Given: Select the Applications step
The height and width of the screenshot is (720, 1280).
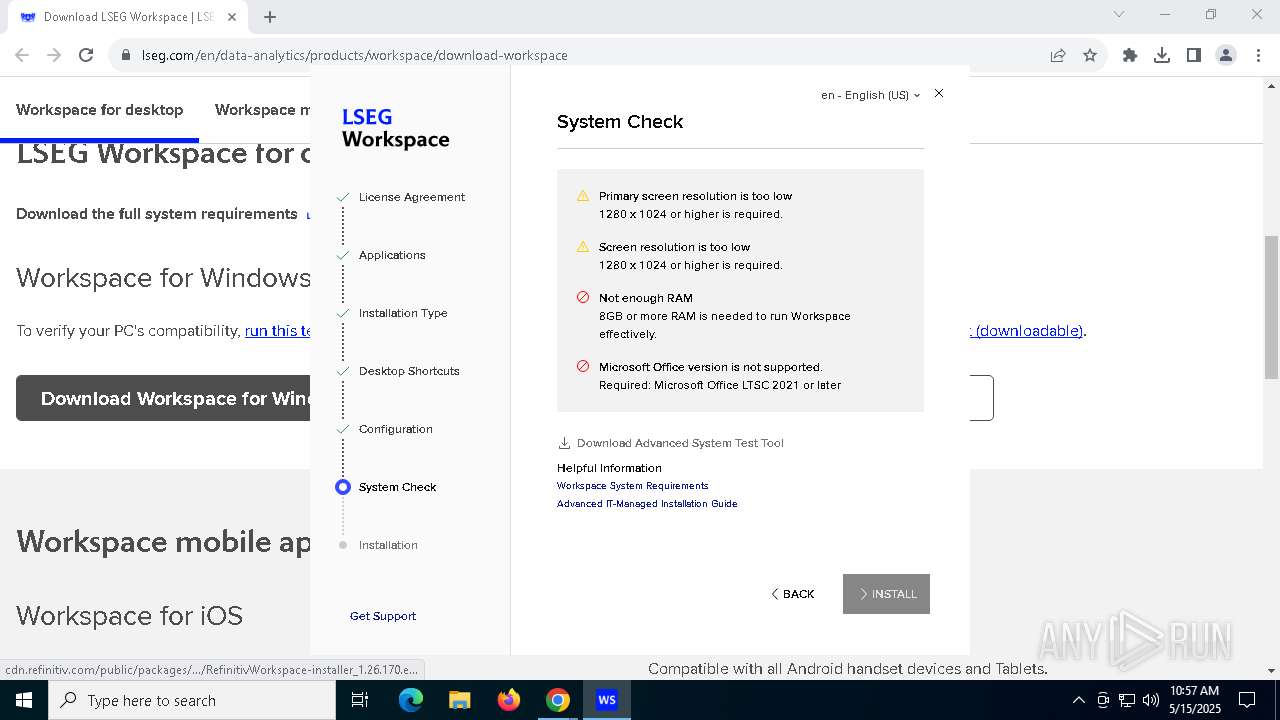Looking at the screenshot, I should point(392,255).
